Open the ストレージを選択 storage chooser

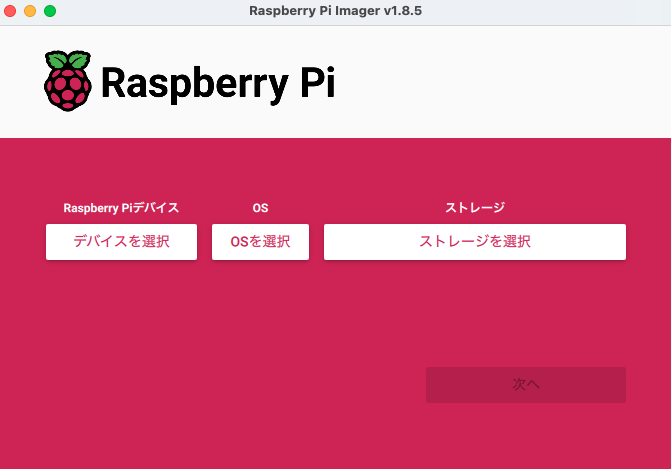[474, 242]
